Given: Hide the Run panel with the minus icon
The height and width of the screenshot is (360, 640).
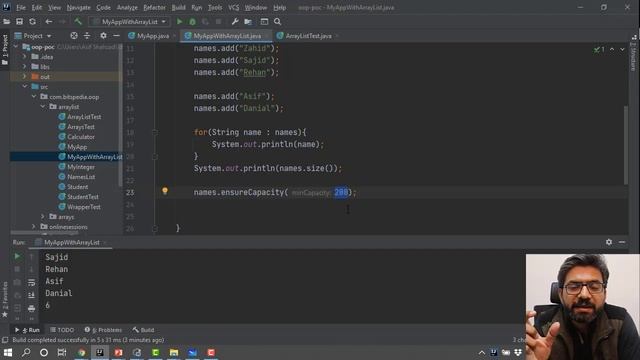Looking at the screenshot, I should point(622,242).
